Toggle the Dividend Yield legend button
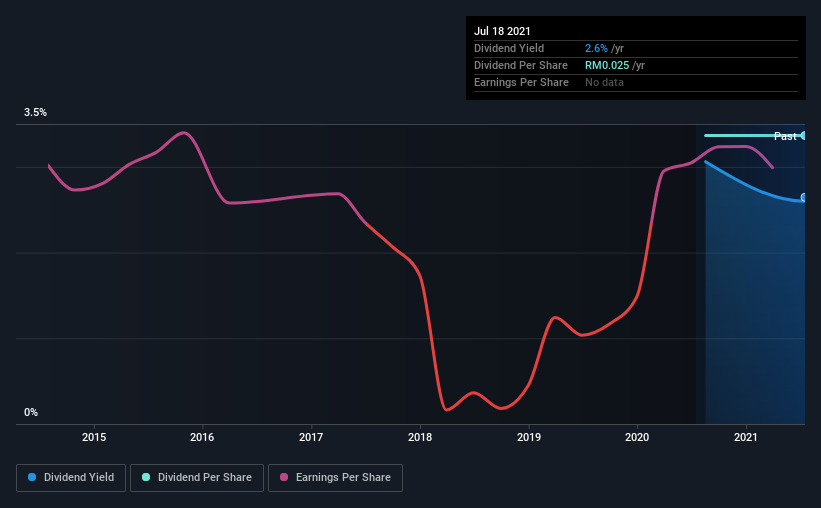The height and width of the screenshot is (508, 821). pos(71,478)
